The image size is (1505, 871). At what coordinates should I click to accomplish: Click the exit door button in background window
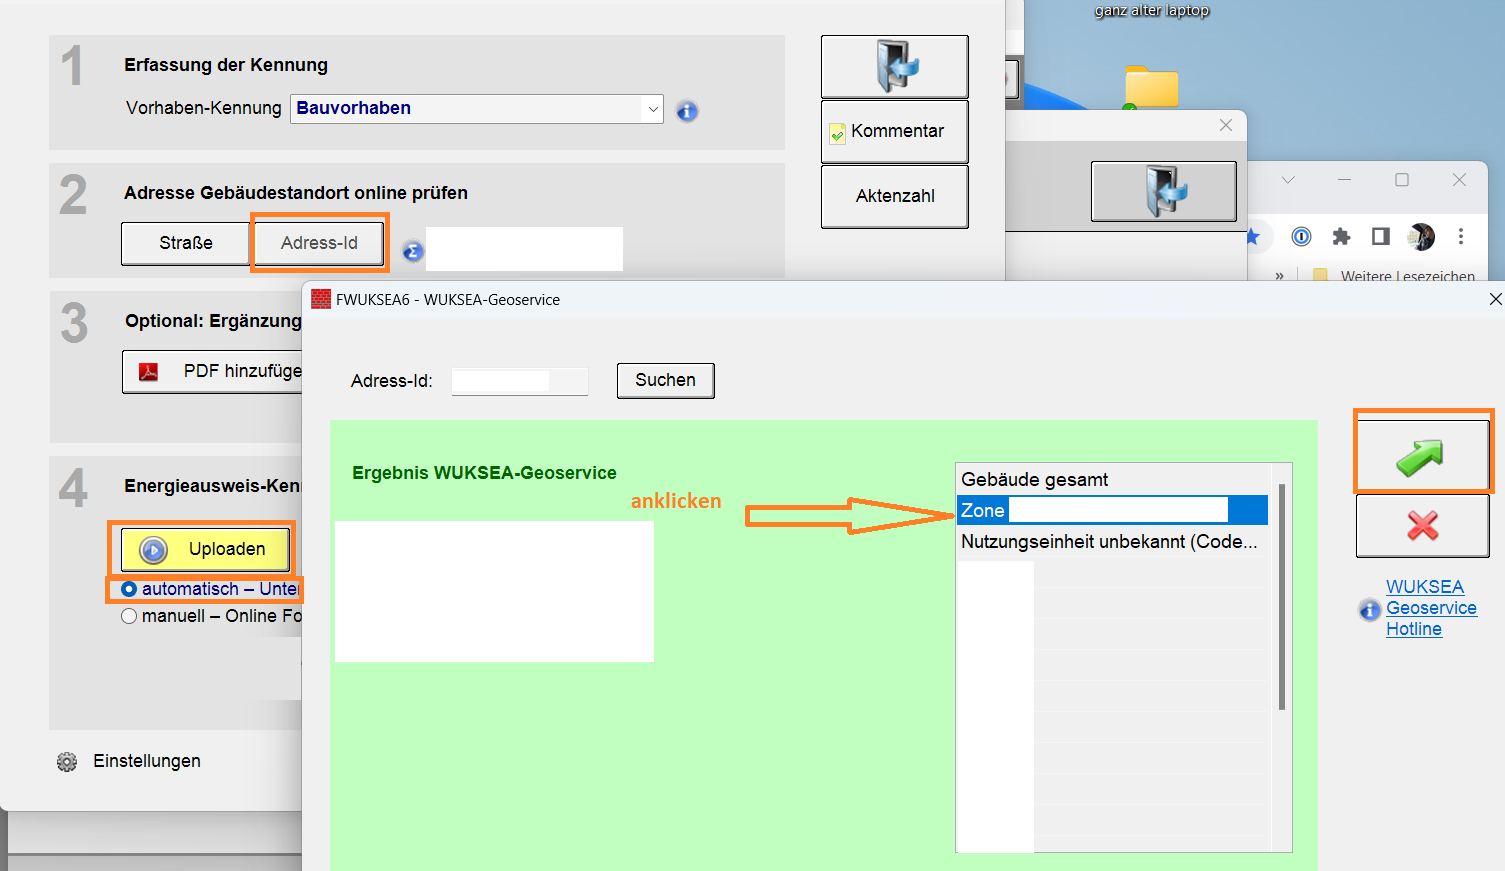click(1163, 191)
